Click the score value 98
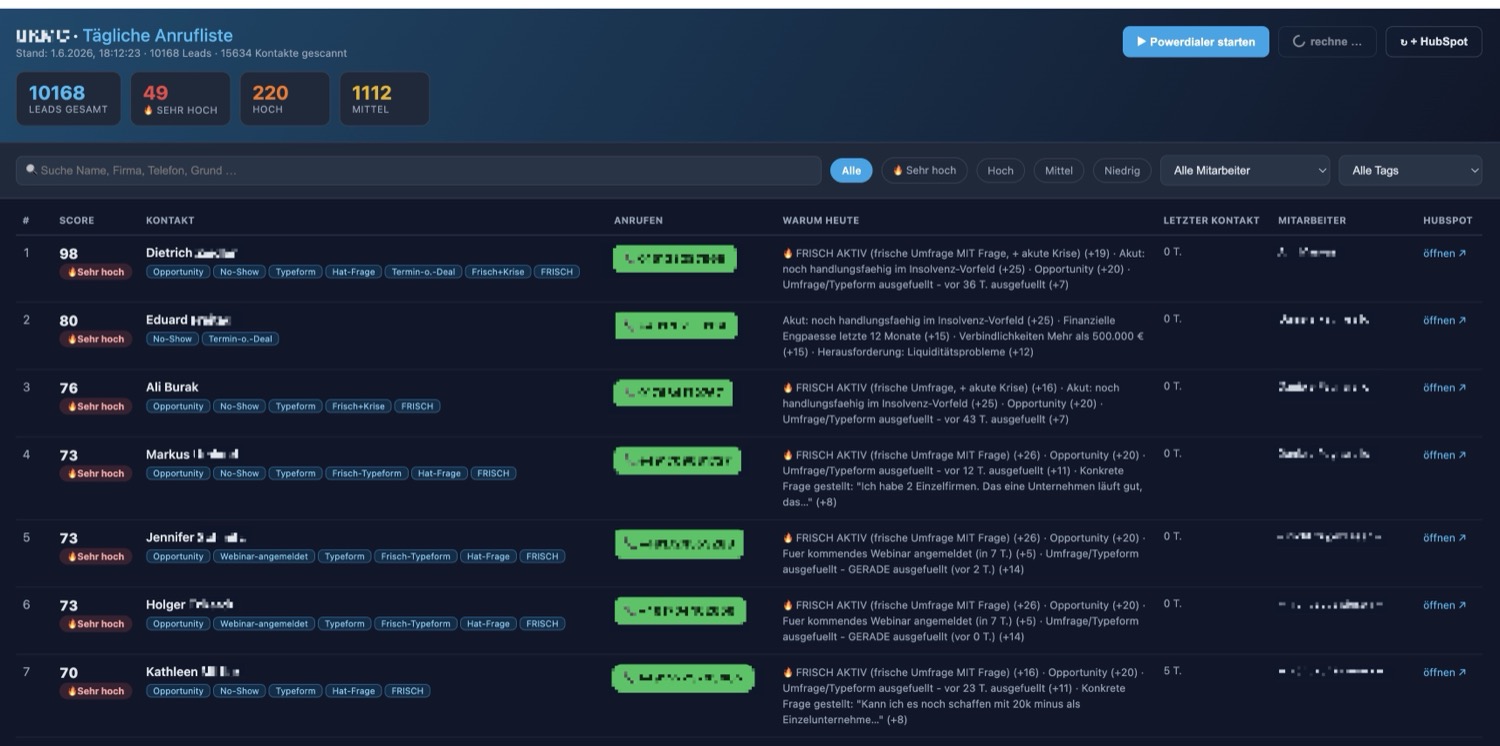This screenshot has height=746, width=1500. tap(69, 254)
